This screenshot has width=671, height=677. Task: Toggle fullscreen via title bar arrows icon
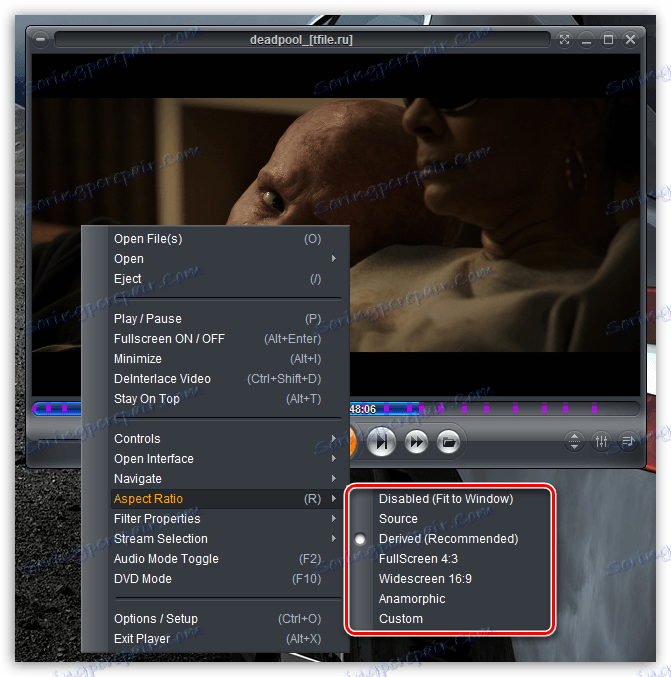(564, 40)
